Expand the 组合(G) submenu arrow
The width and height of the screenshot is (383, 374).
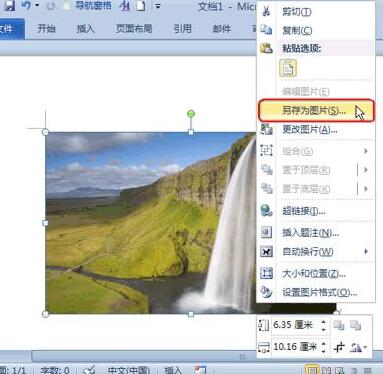[366, 151]
